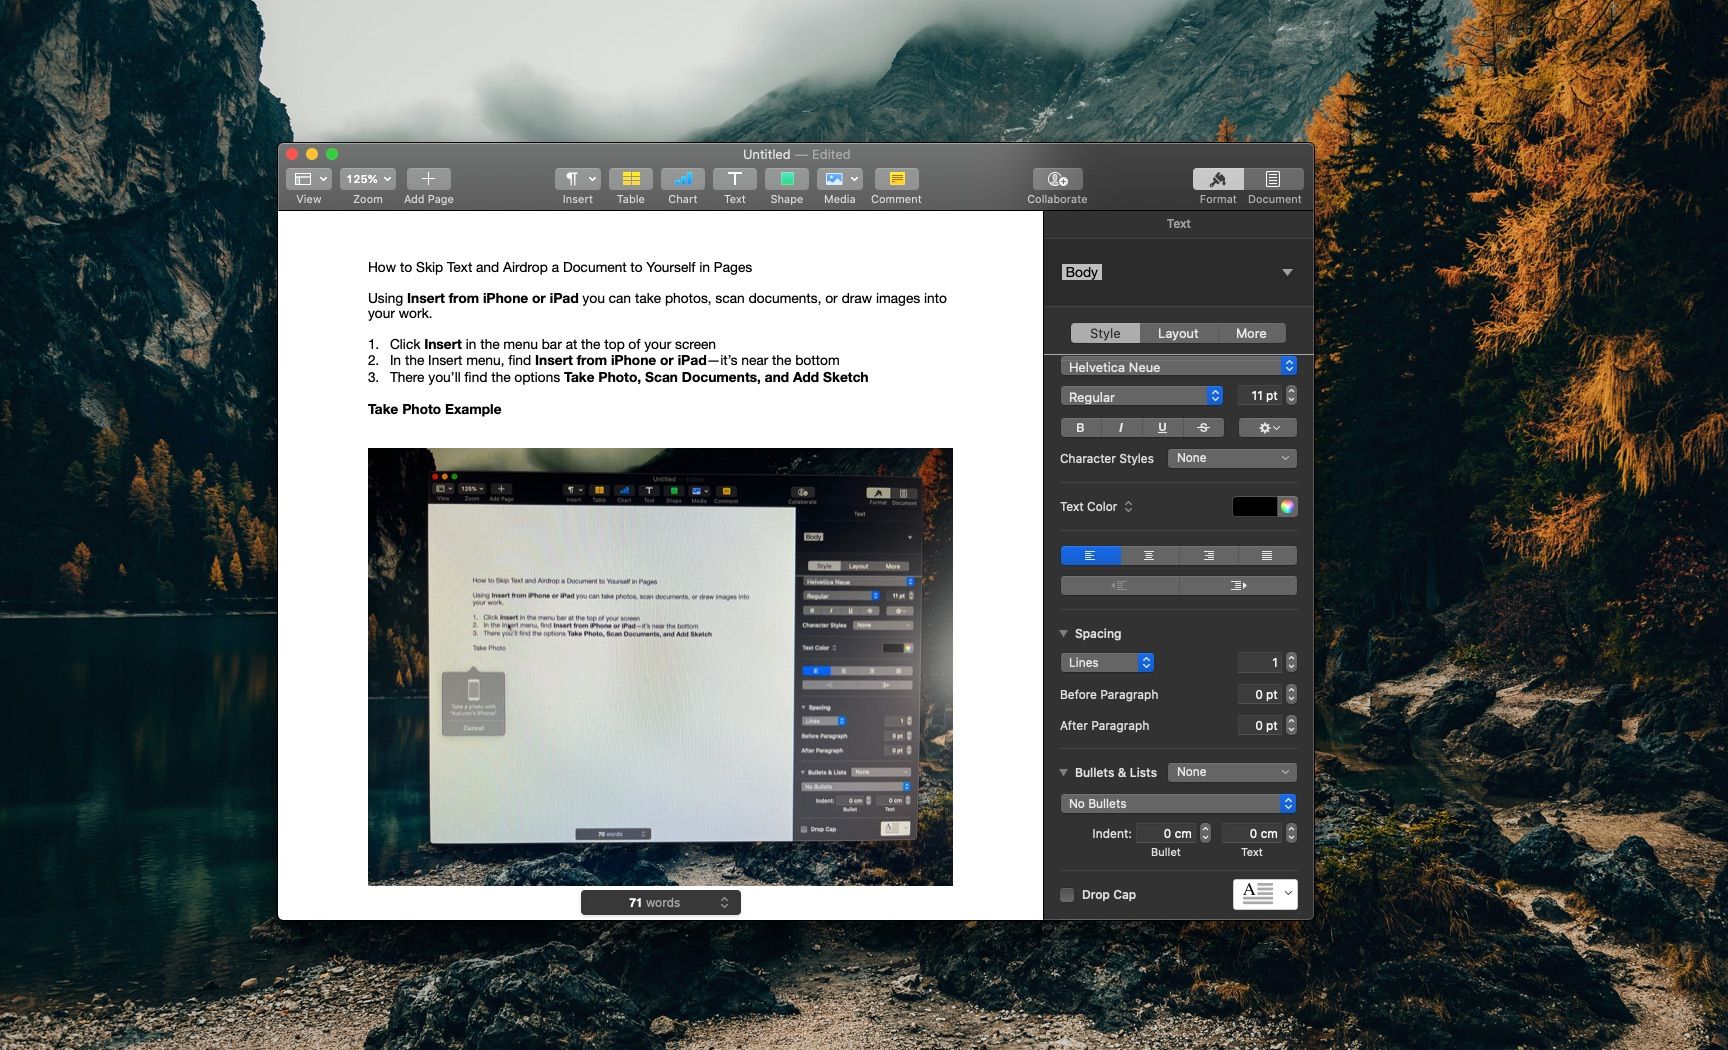Adjust the Text indent stepper

click(1291, 833)
